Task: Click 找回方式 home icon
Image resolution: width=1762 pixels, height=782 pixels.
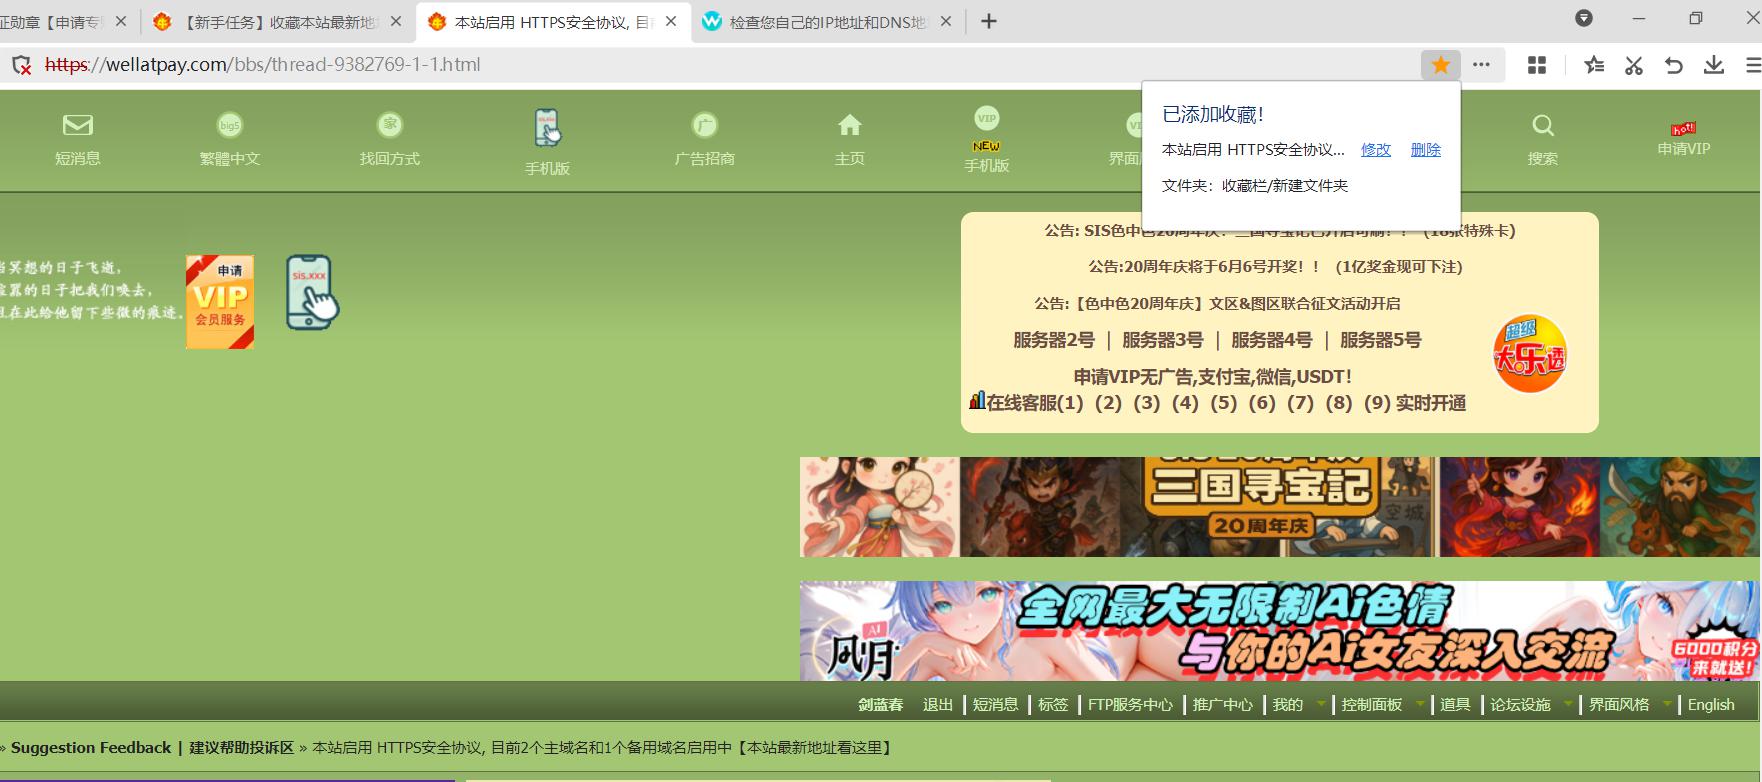Action: 389,125
